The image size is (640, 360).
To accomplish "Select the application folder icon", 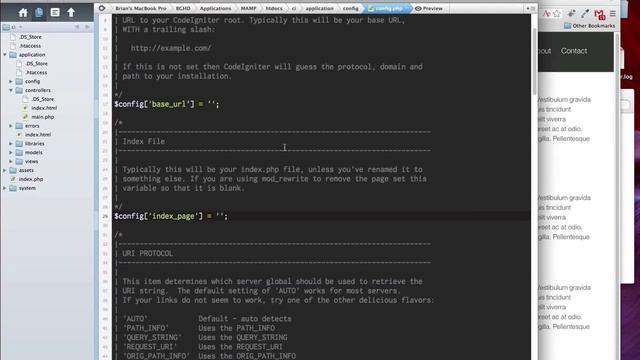I will (13, 55).
